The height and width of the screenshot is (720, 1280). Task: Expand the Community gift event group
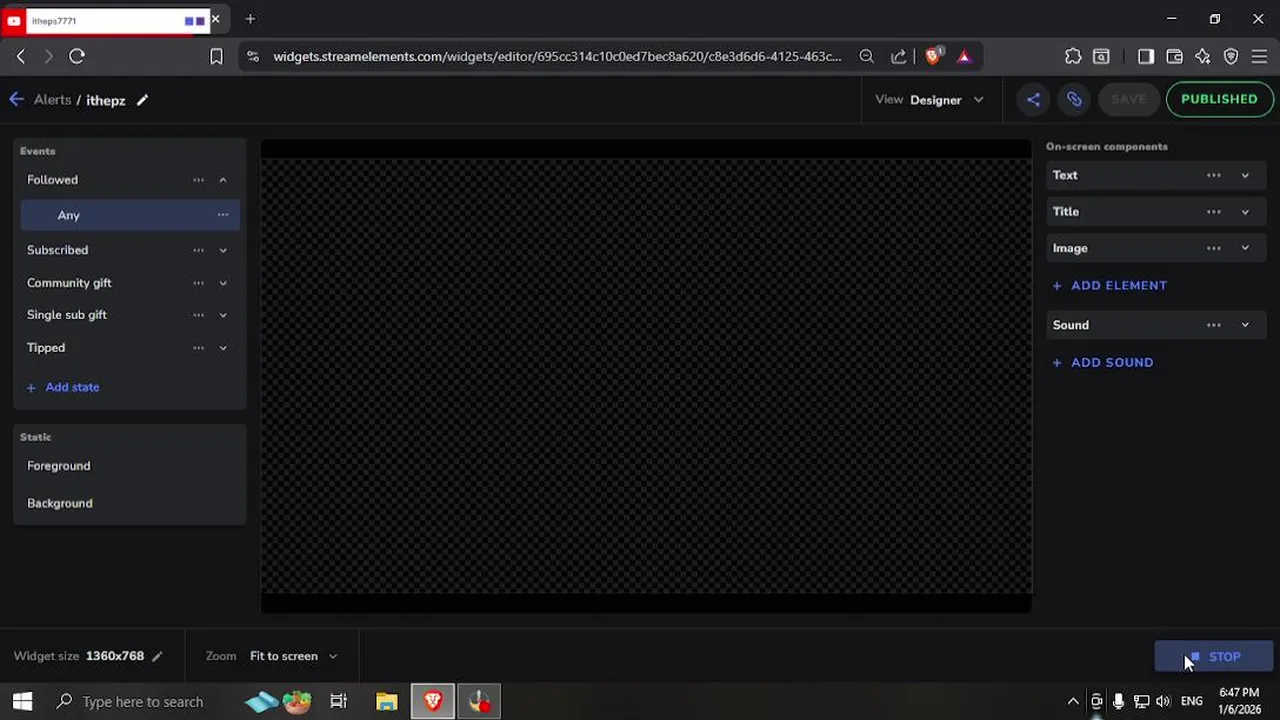[223, 283]
